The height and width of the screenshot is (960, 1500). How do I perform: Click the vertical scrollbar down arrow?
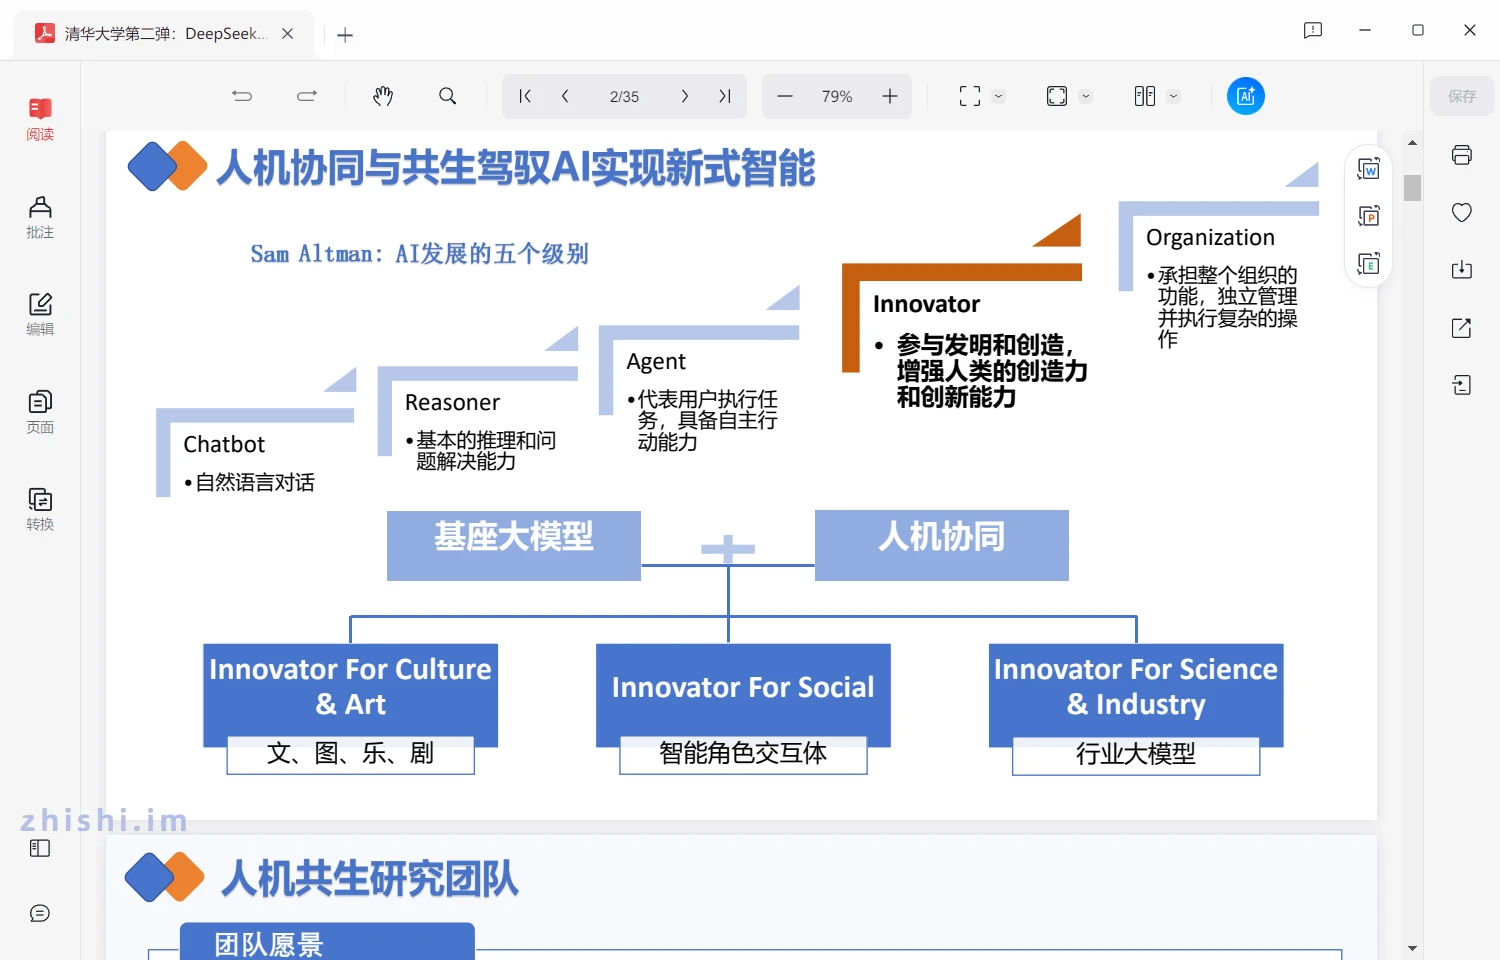pos(1412,948)
